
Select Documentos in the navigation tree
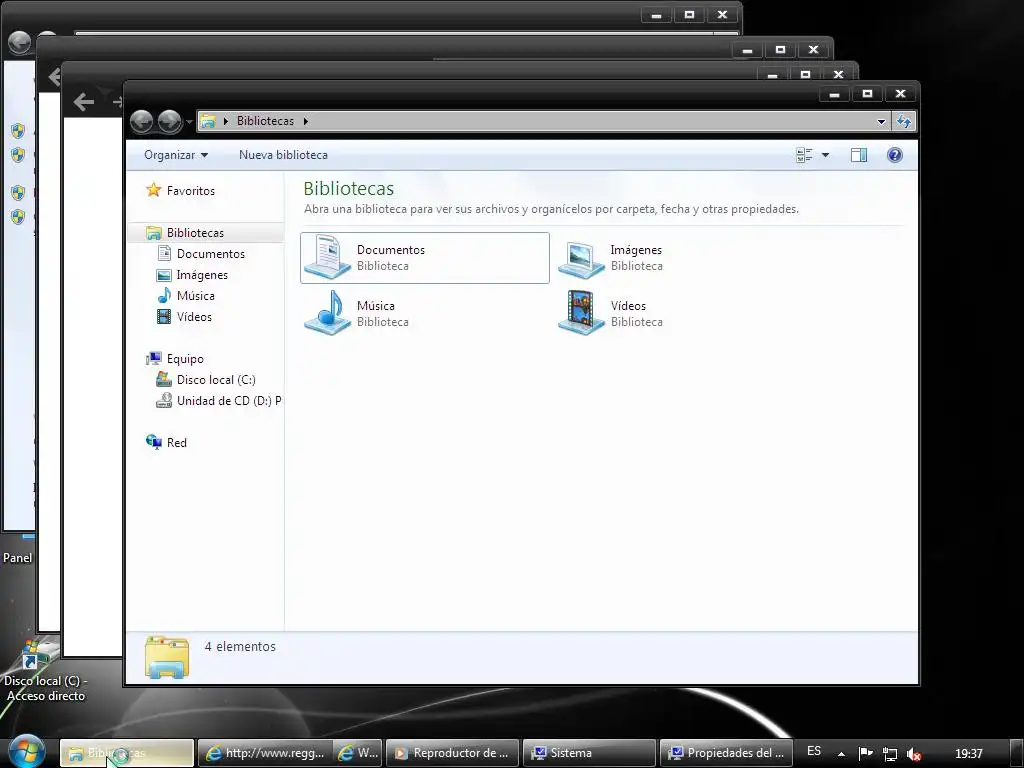(x=211, y=253)
